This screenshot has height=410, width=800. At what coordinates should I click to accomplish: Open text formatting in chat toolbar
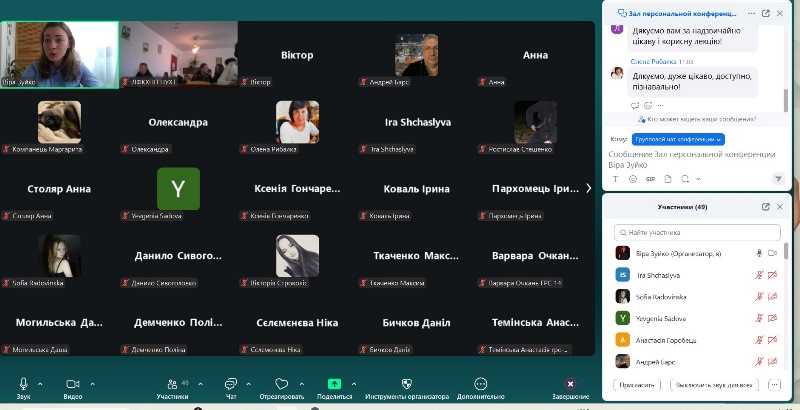(x=616, y=178)
